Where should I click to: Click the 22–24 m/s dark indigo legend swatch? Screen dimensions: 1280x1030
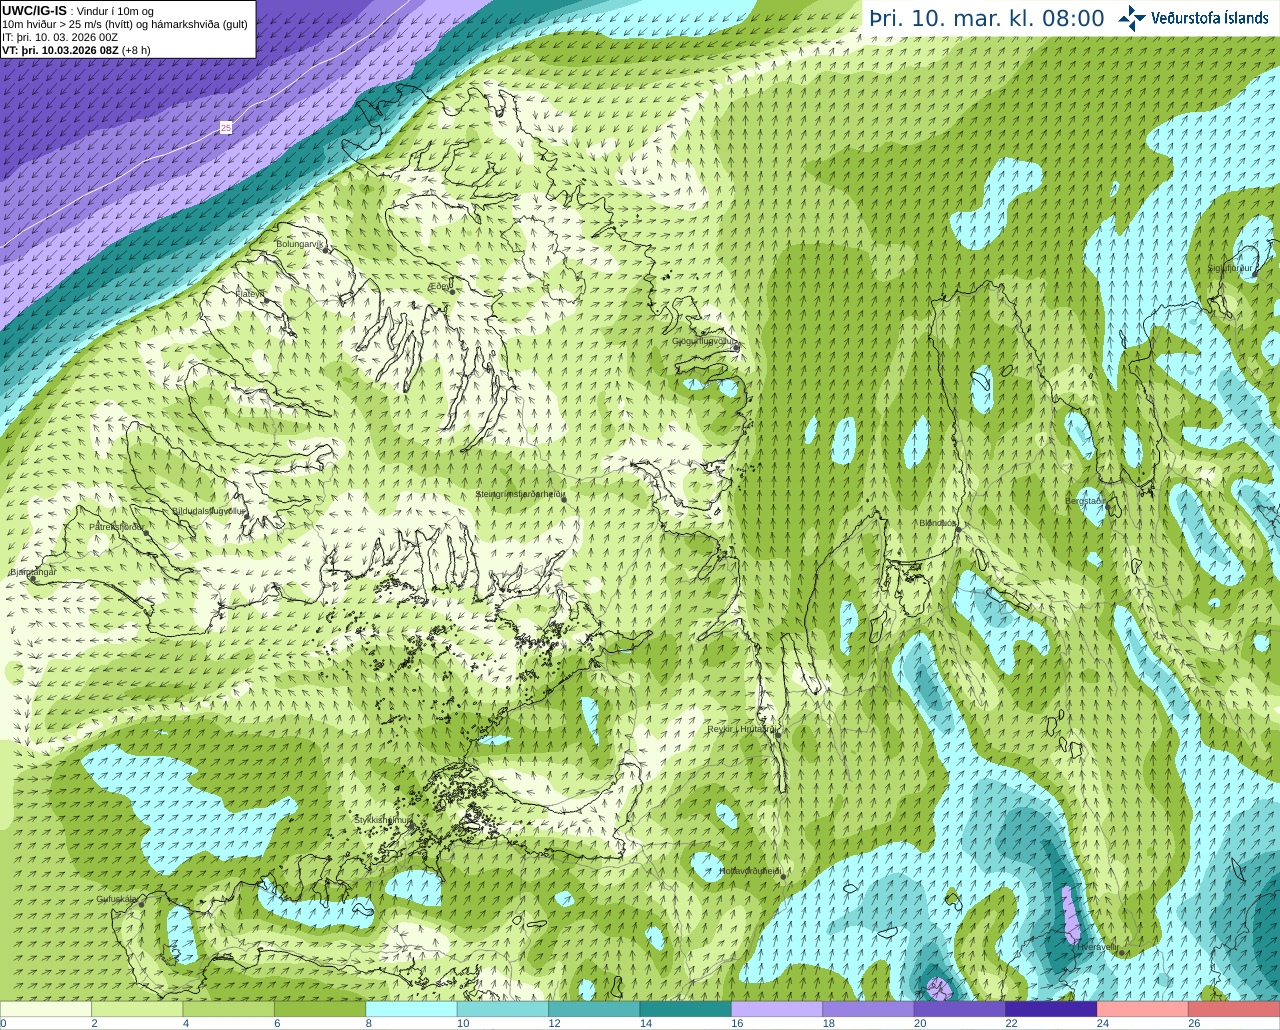pos(1052,1009)
